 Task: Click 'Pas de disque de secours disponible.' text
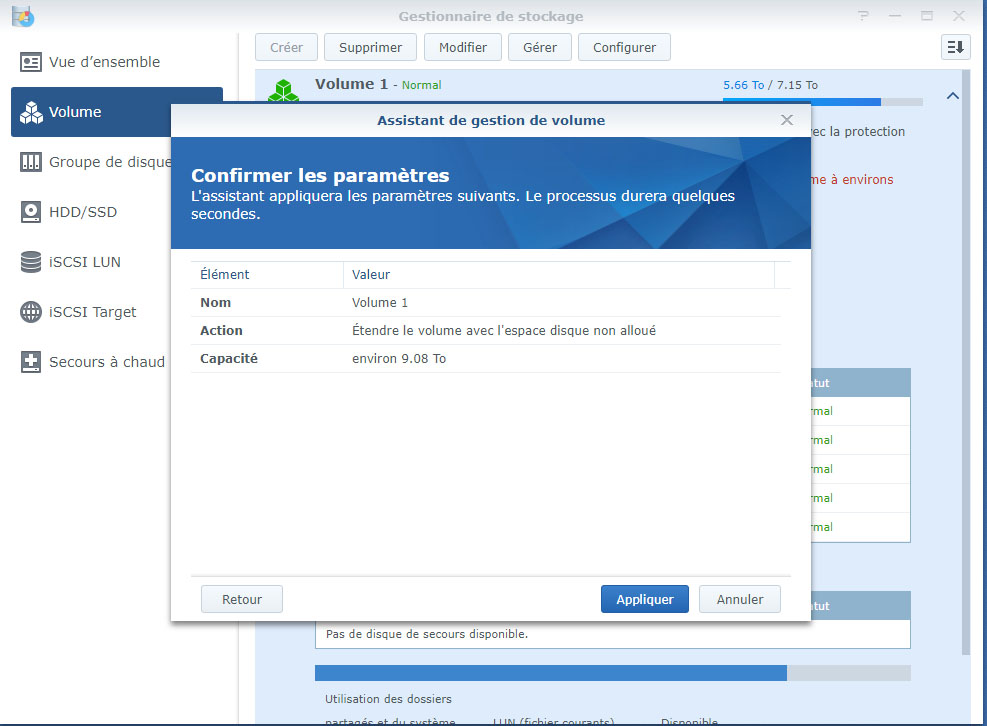pyautogui.click(x=427, y=634)
